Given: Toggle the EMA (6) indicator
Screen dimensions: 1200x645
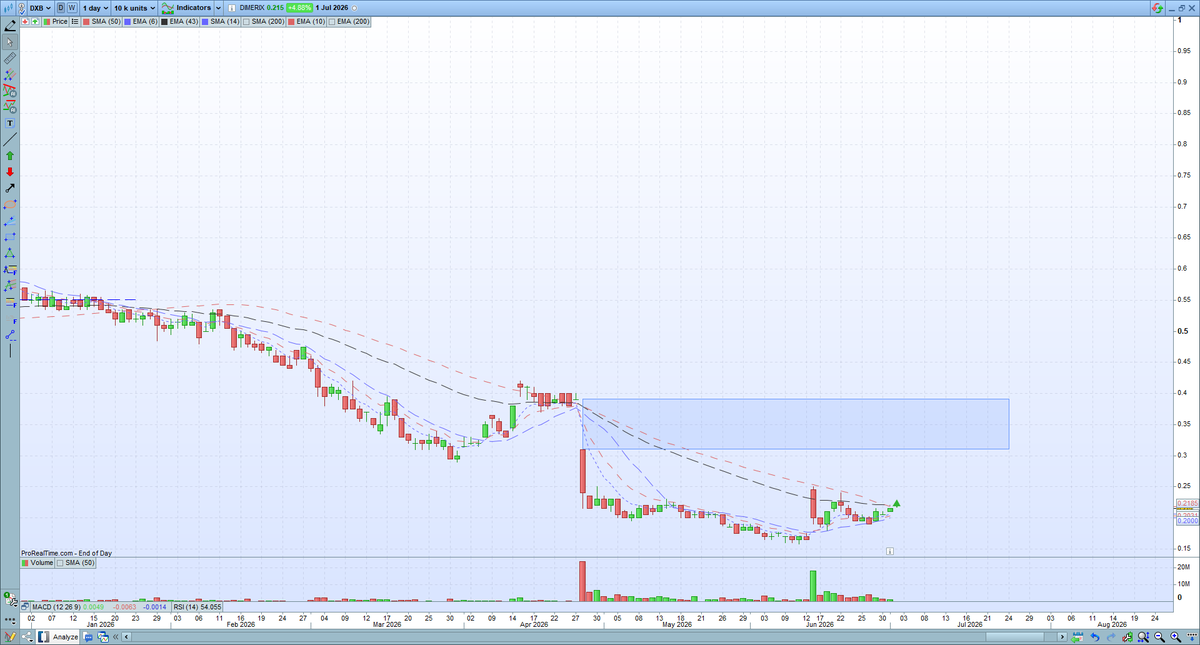Looking at the screenshot, I should tap(141, 21).
